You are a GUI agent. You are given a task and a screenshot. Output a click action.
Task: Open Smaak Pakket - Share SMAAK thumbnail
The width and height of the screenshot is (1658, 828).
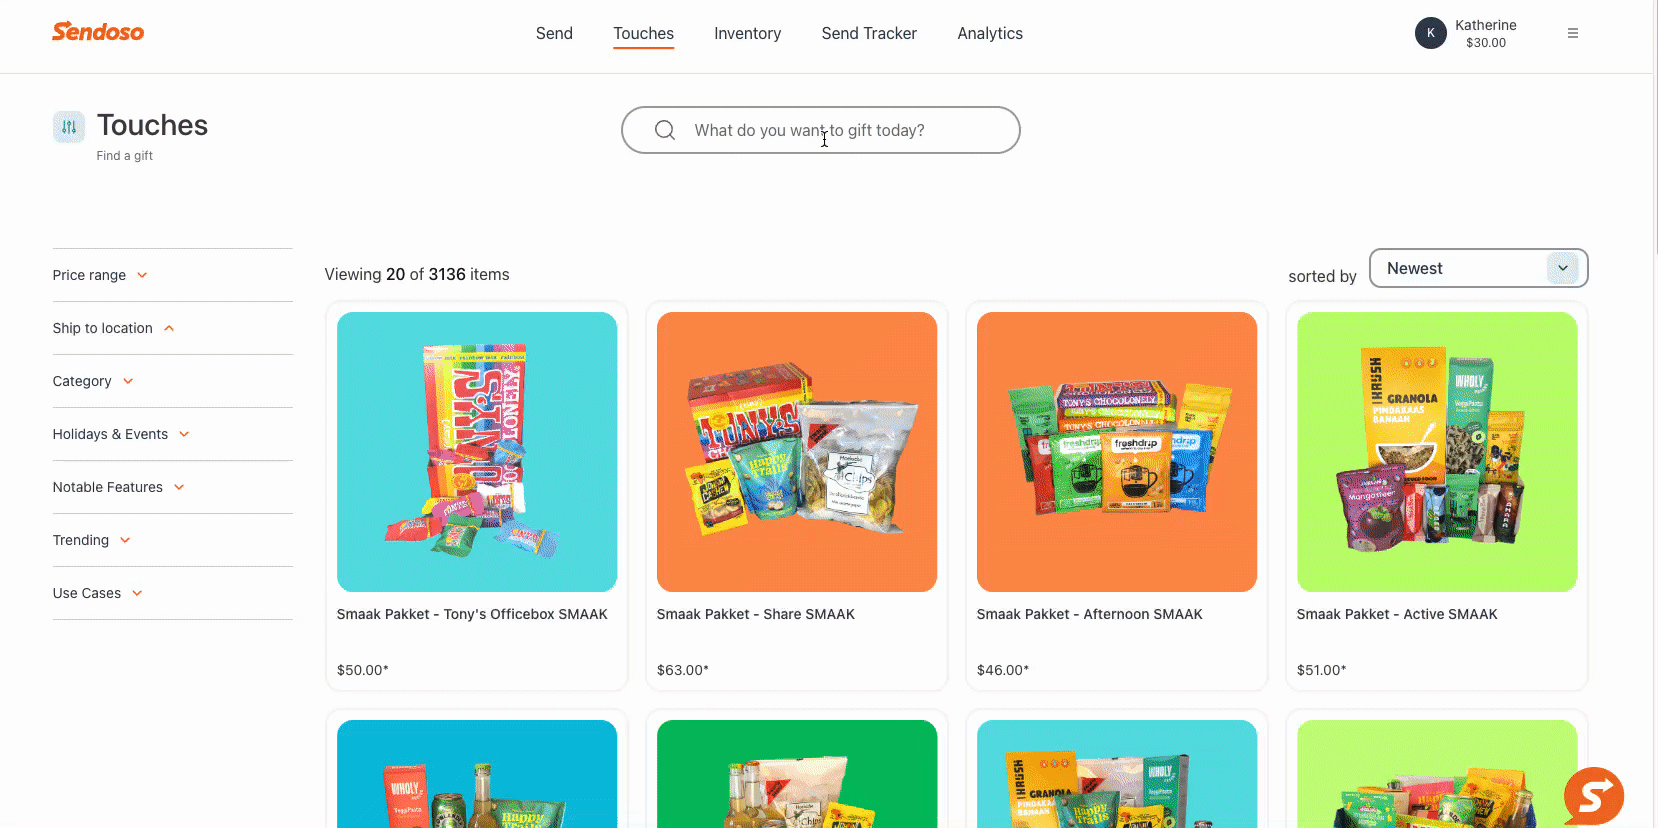click(x=797, y=452)
